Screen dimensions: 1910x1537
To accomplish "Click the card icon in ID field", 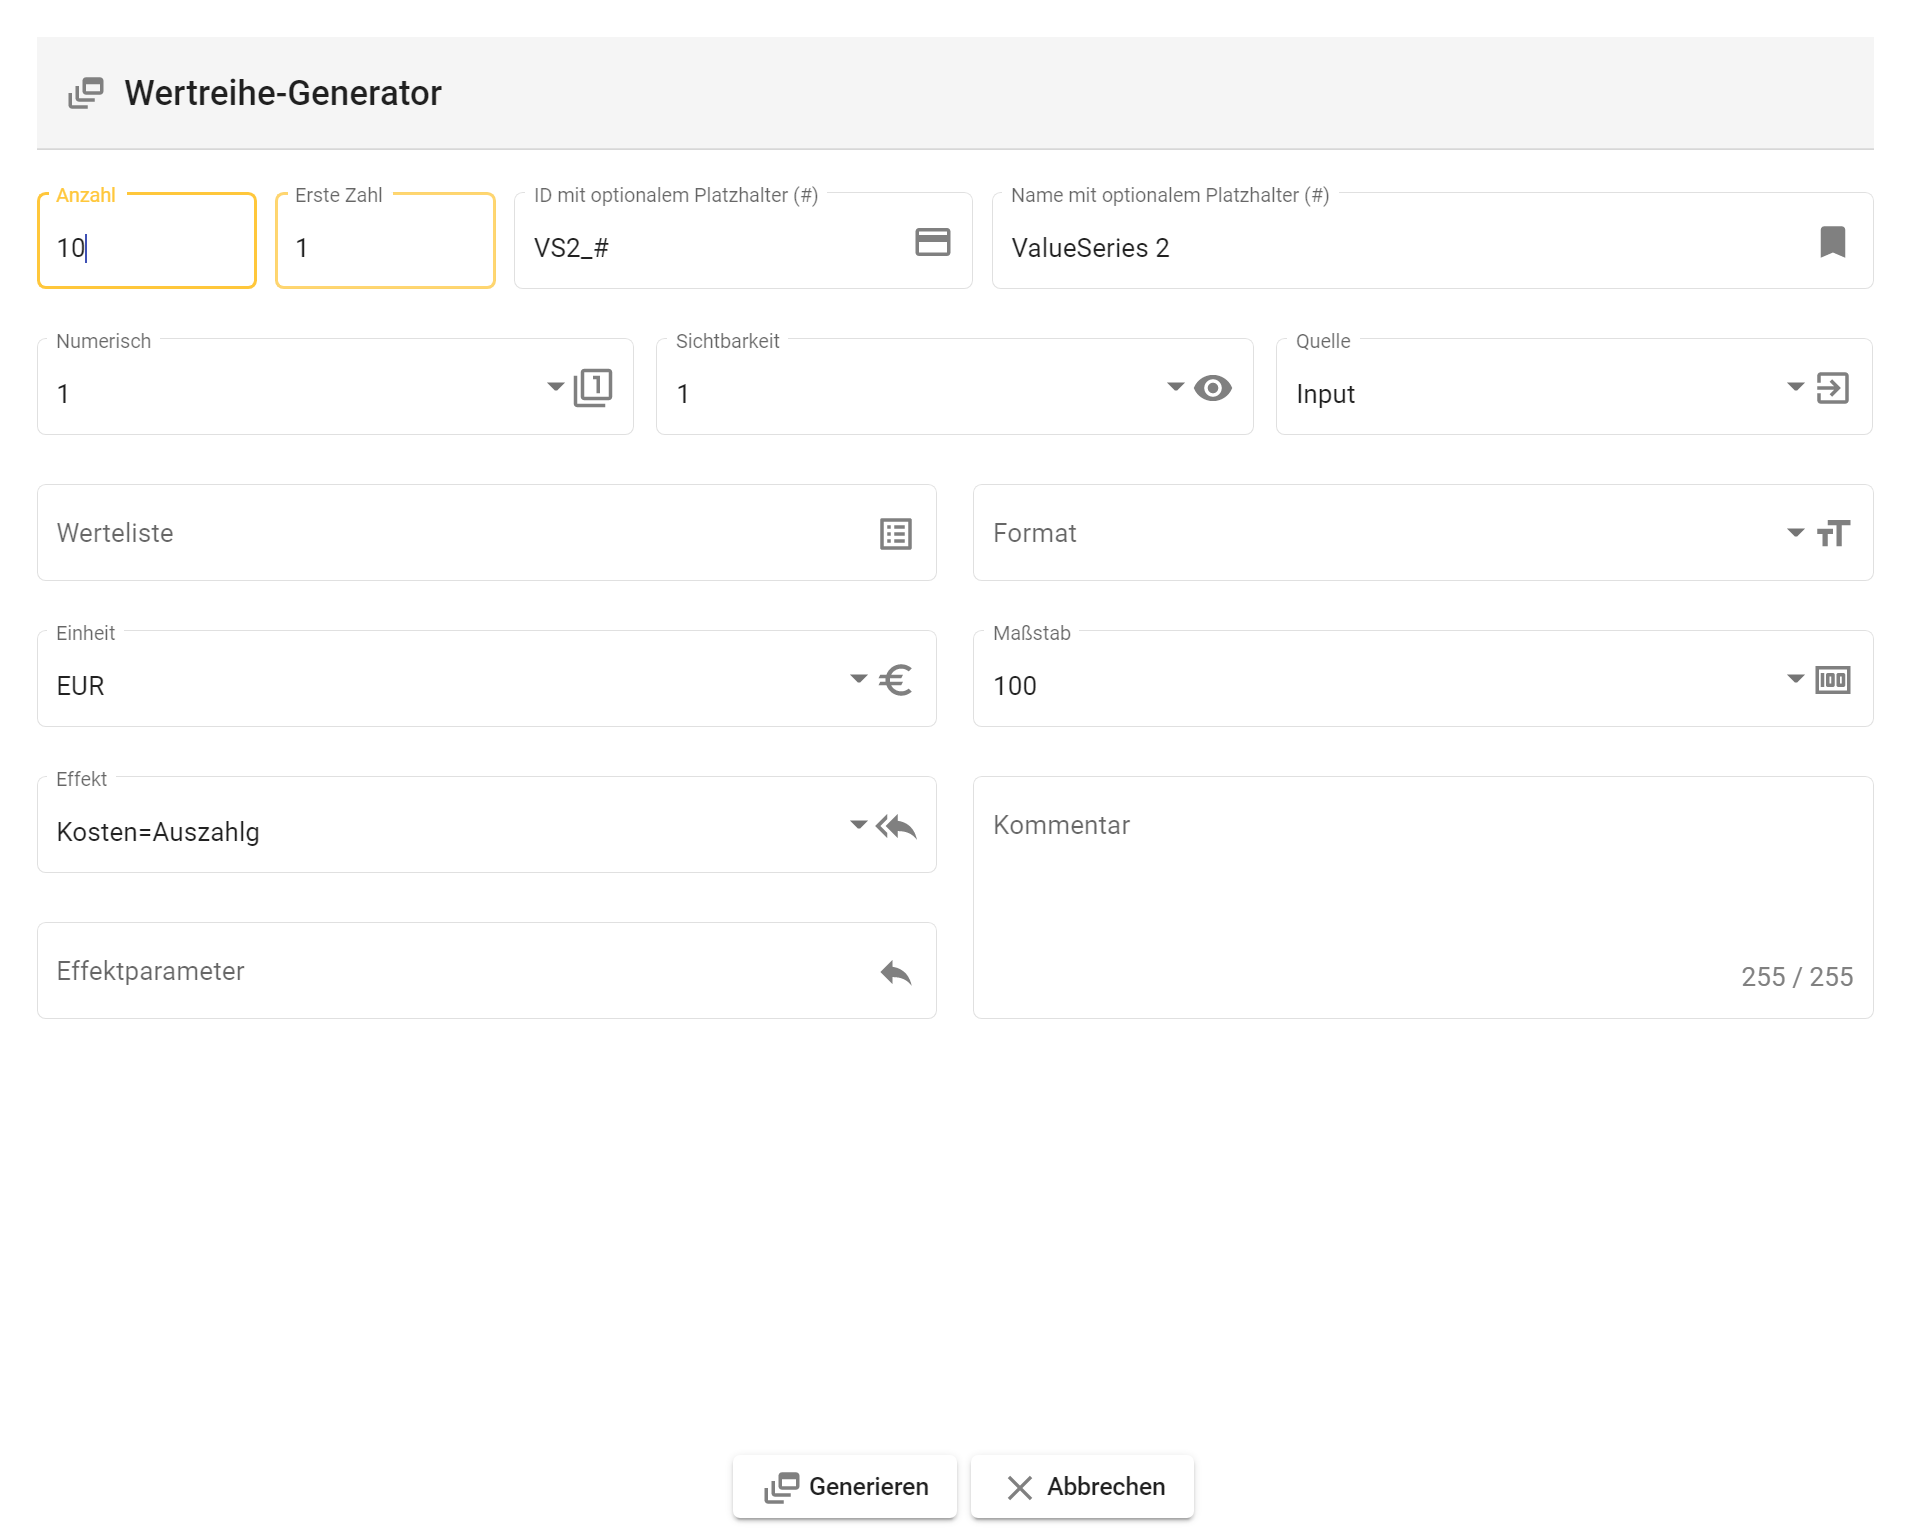I will [932, 242].
